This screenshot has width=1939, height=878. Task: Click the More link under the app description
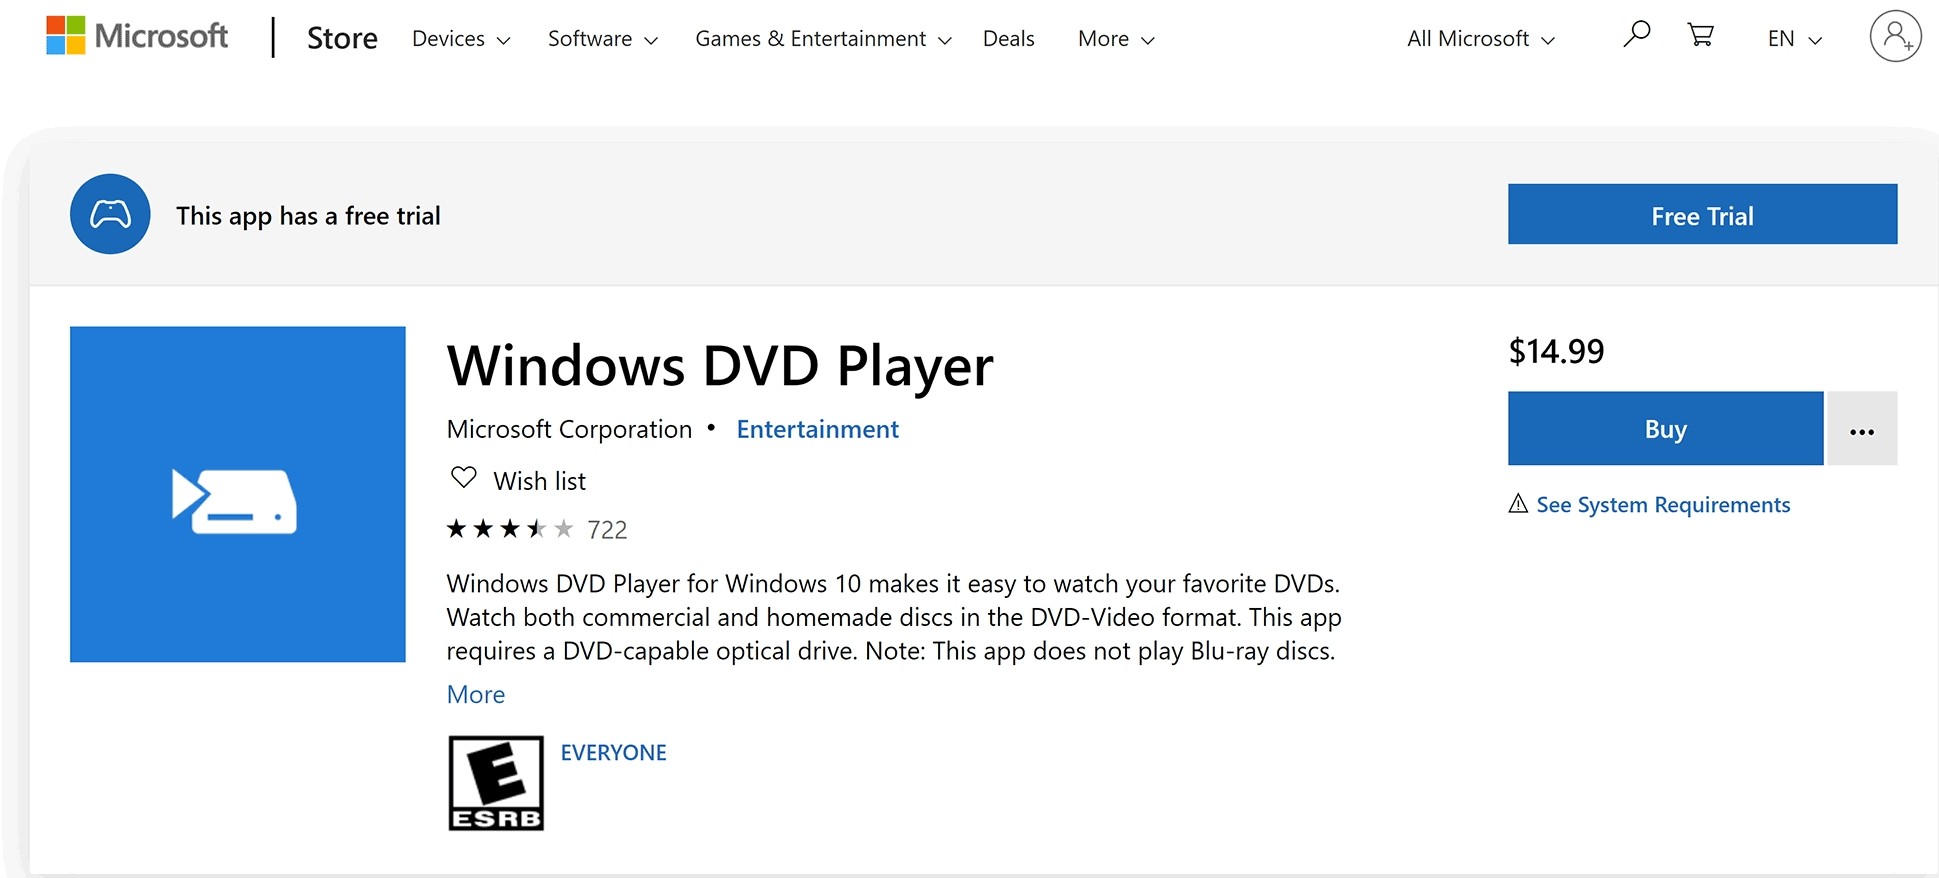pos(475,693)
